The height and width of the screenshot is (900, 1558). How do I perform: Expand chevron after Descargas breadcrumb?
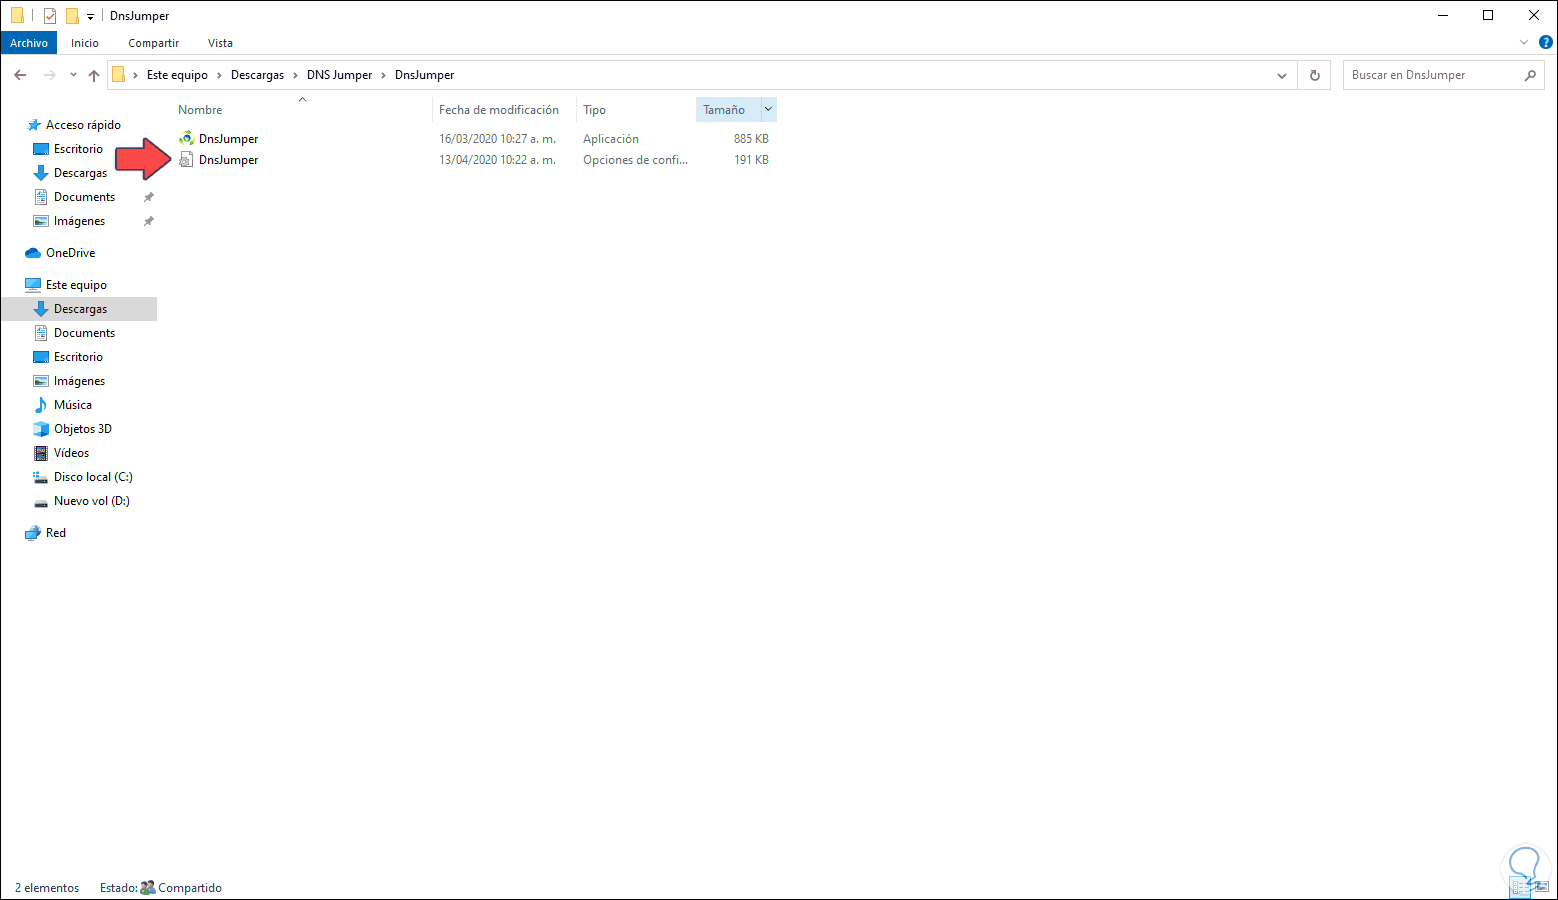point(295,75)
